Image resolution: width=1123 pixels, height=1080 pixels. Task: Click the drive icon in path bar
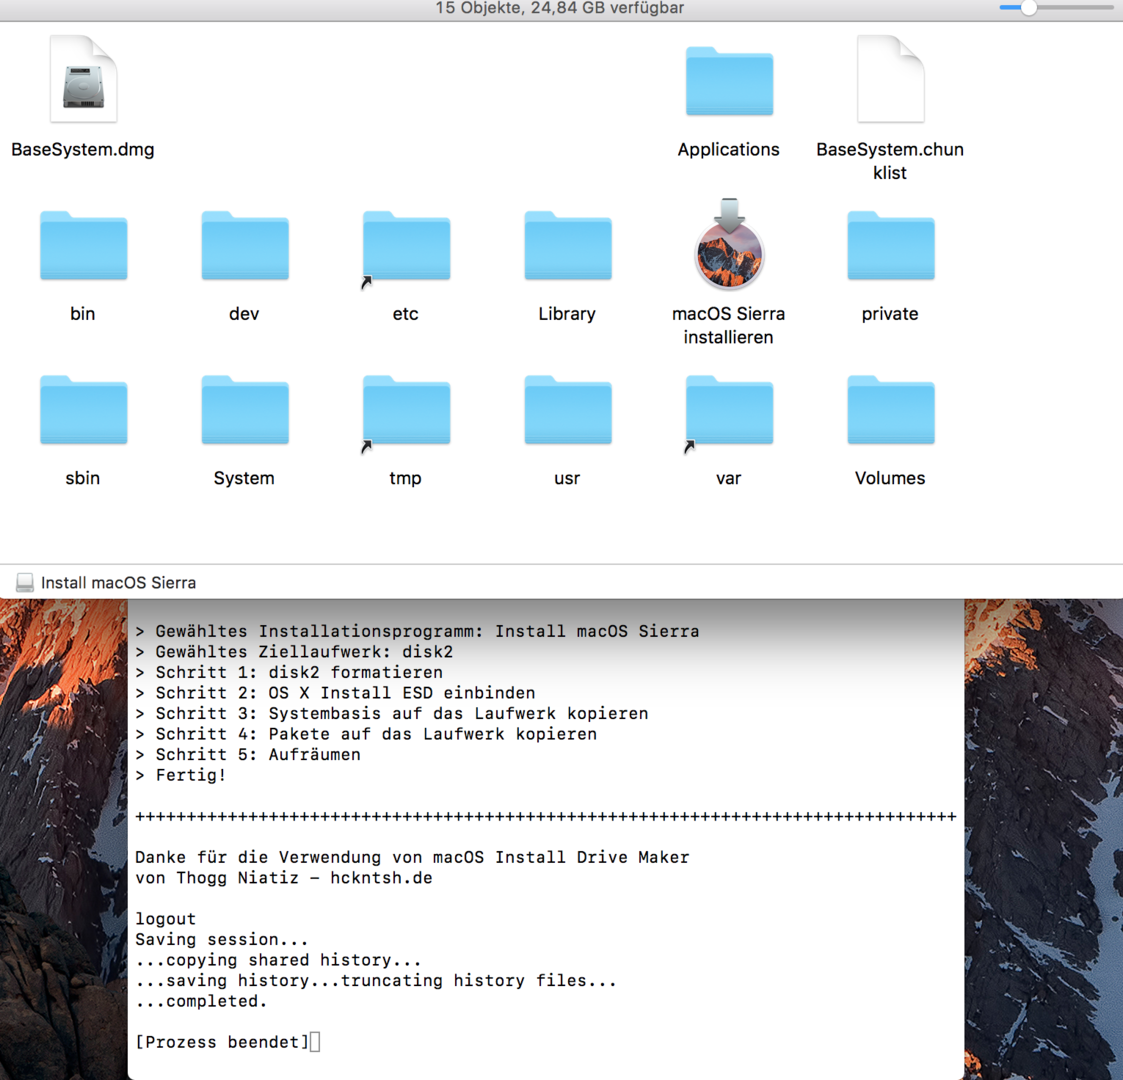click(x=25, y=583)
